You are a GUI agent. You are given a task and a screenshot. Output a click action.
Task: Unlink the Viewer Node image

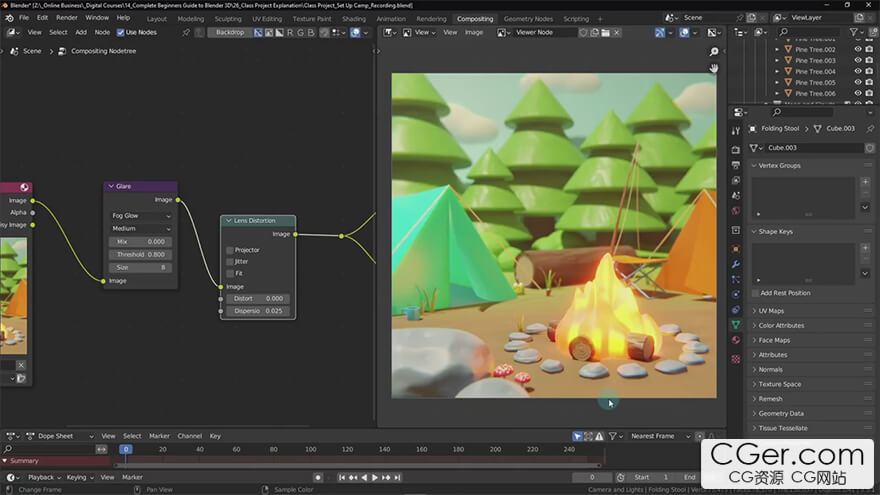pos(616,33)
